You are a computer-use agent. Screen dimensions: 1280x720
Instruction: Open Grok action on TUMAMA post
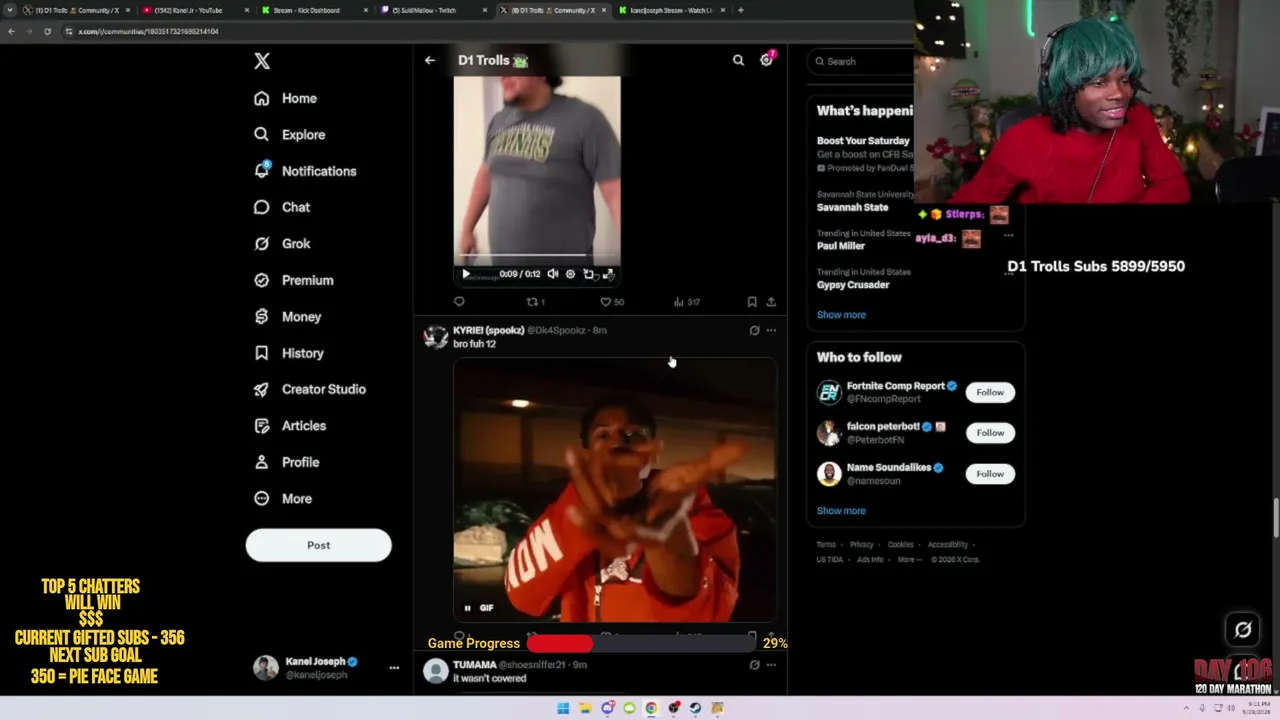pos(754,665)
